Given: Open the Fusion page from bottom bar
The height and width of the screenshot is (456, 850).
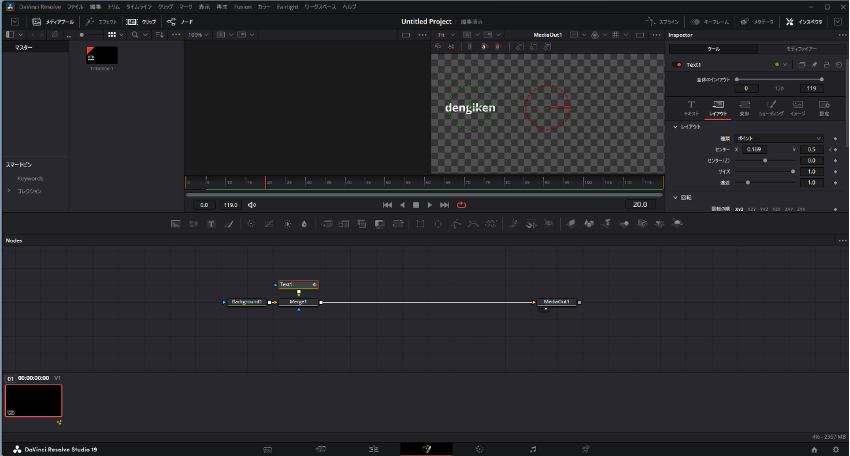Looking at the screenshot, I should 426,450.
